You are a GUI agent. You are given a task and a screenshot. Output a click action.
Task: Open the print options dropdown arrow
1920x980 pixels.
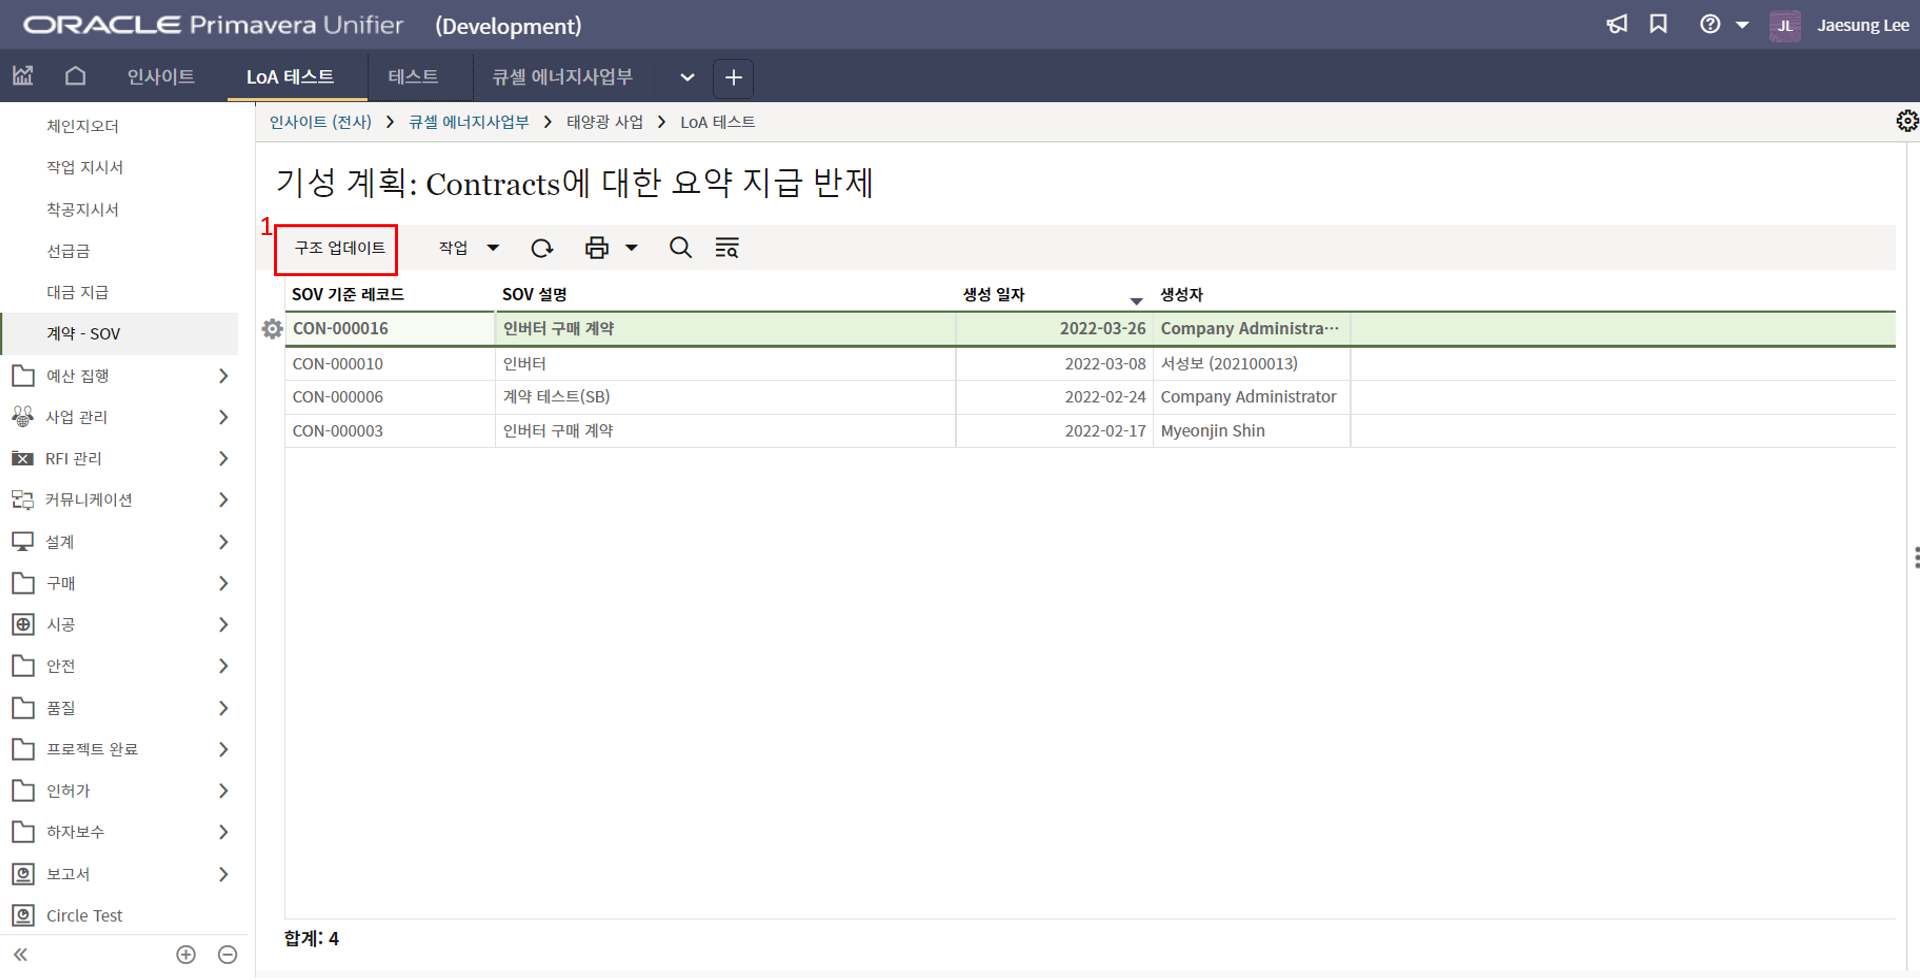(x=632, y=248)
